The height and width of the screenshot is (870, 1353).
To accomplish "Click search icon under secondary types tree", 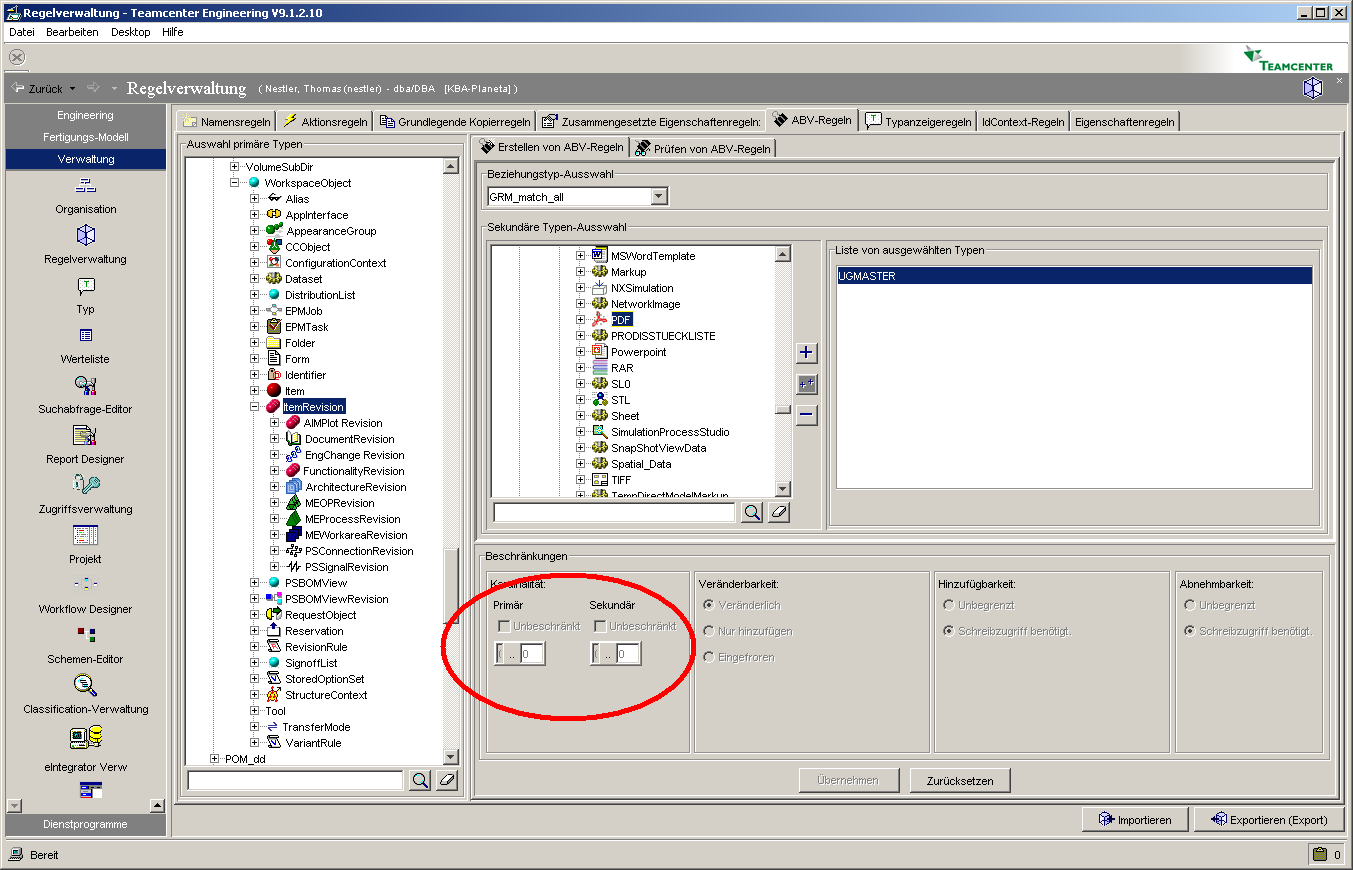I will coord(751,513).
